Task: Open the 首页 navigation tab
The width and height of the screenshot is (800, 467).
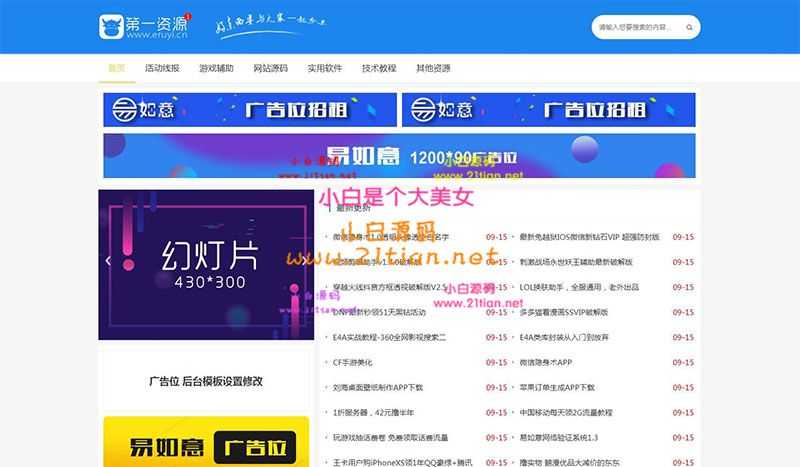Action: 117,68
